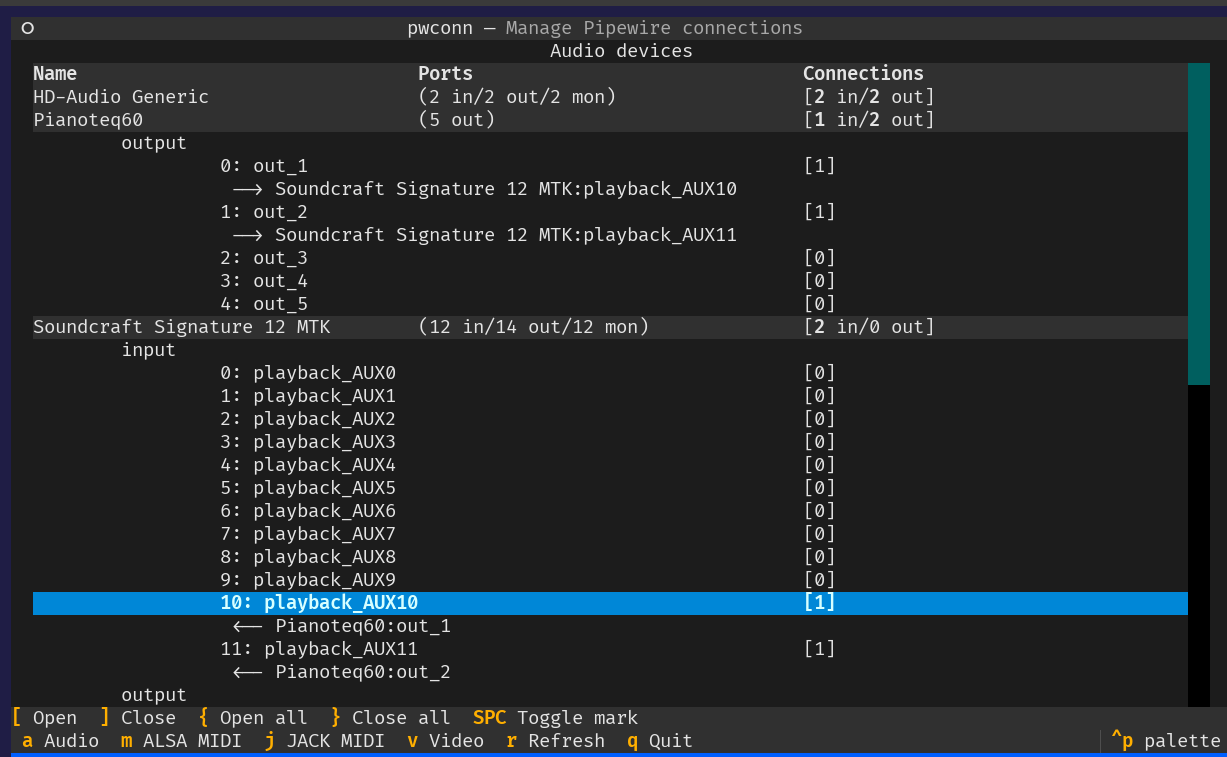The width and height of the screenshot is (1227, 757).
Task: Select port 4: playback_AUX4
Action: (x=610, y=465)
